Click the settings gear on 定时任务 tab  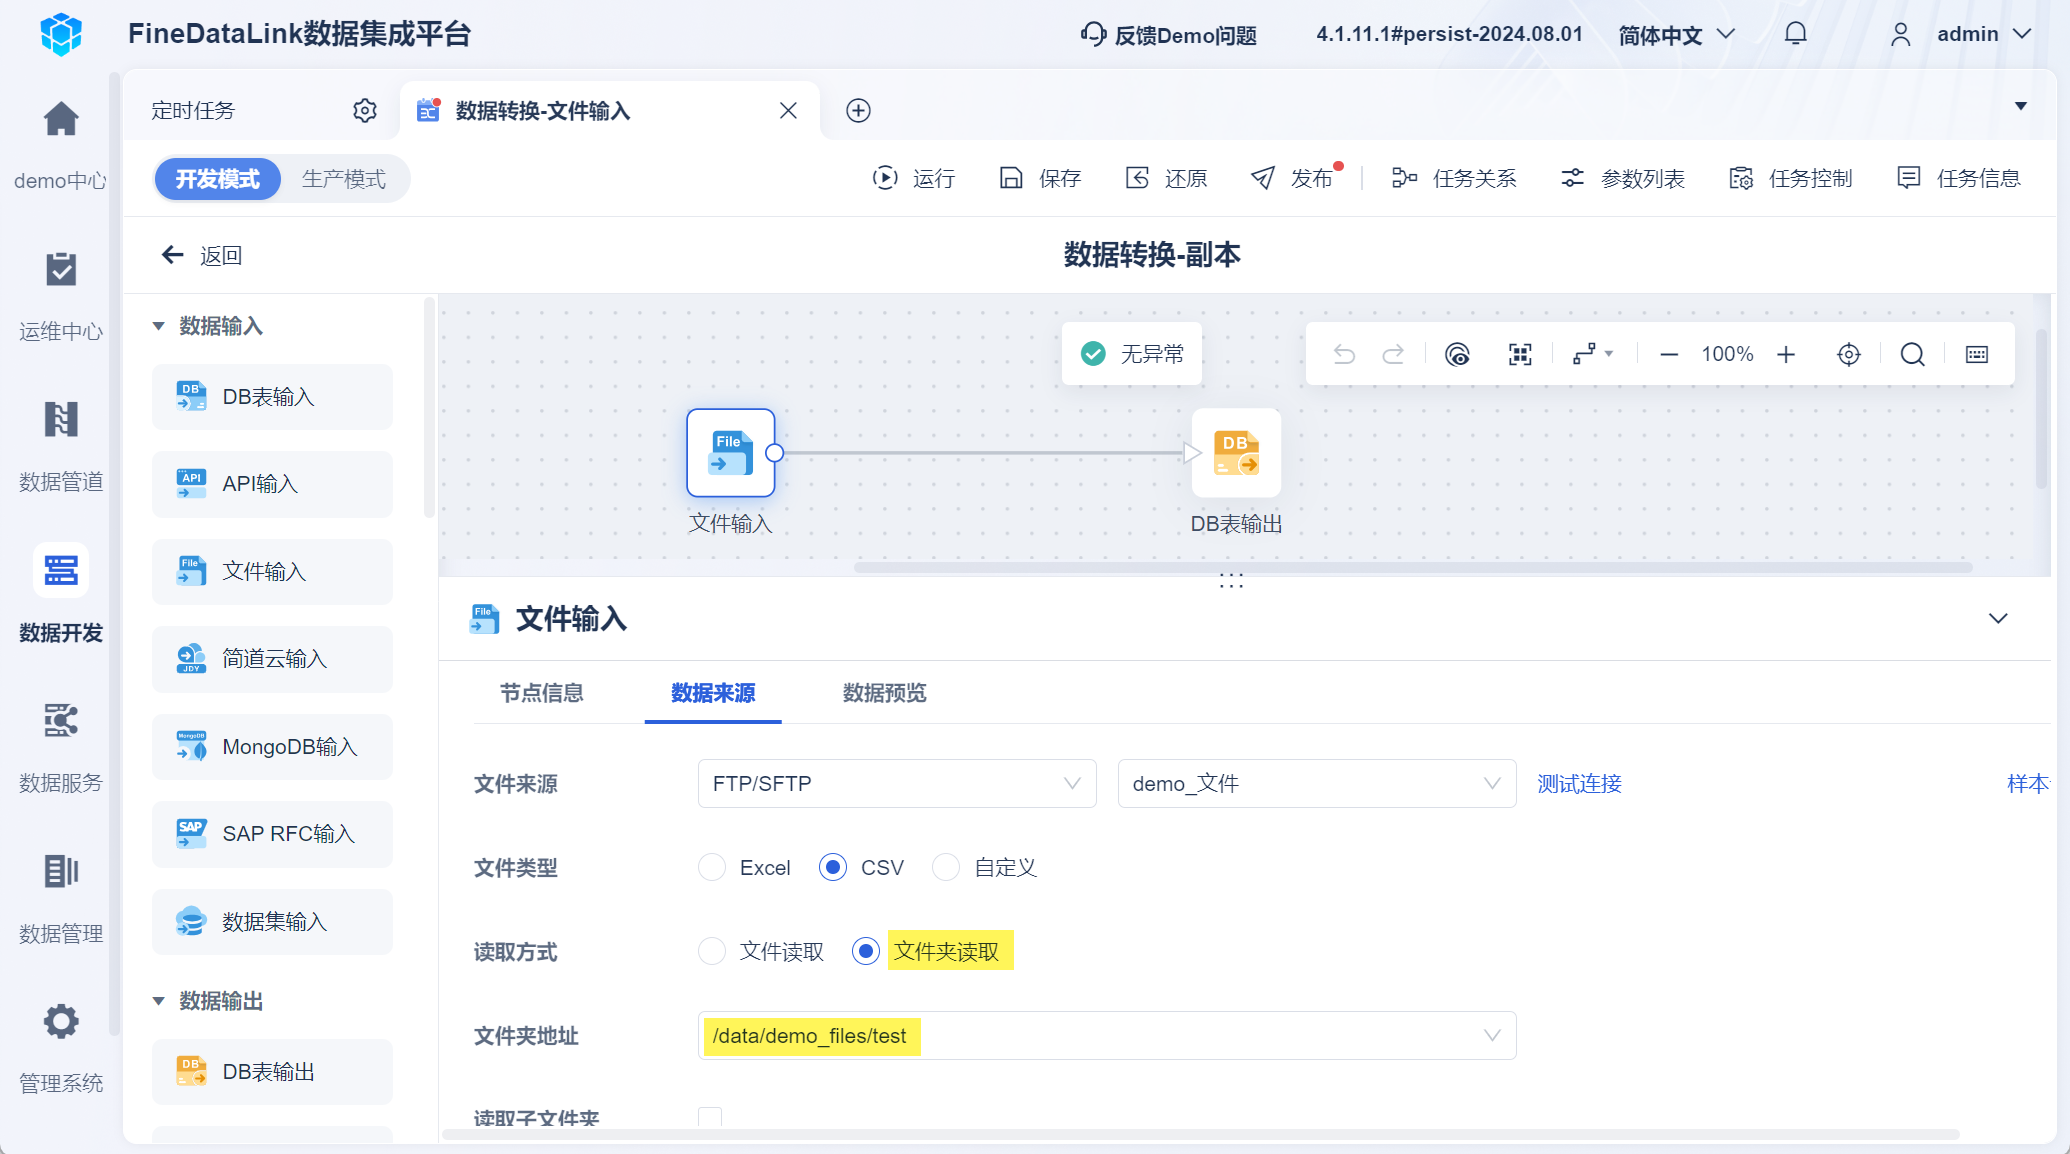coord(365,110)
